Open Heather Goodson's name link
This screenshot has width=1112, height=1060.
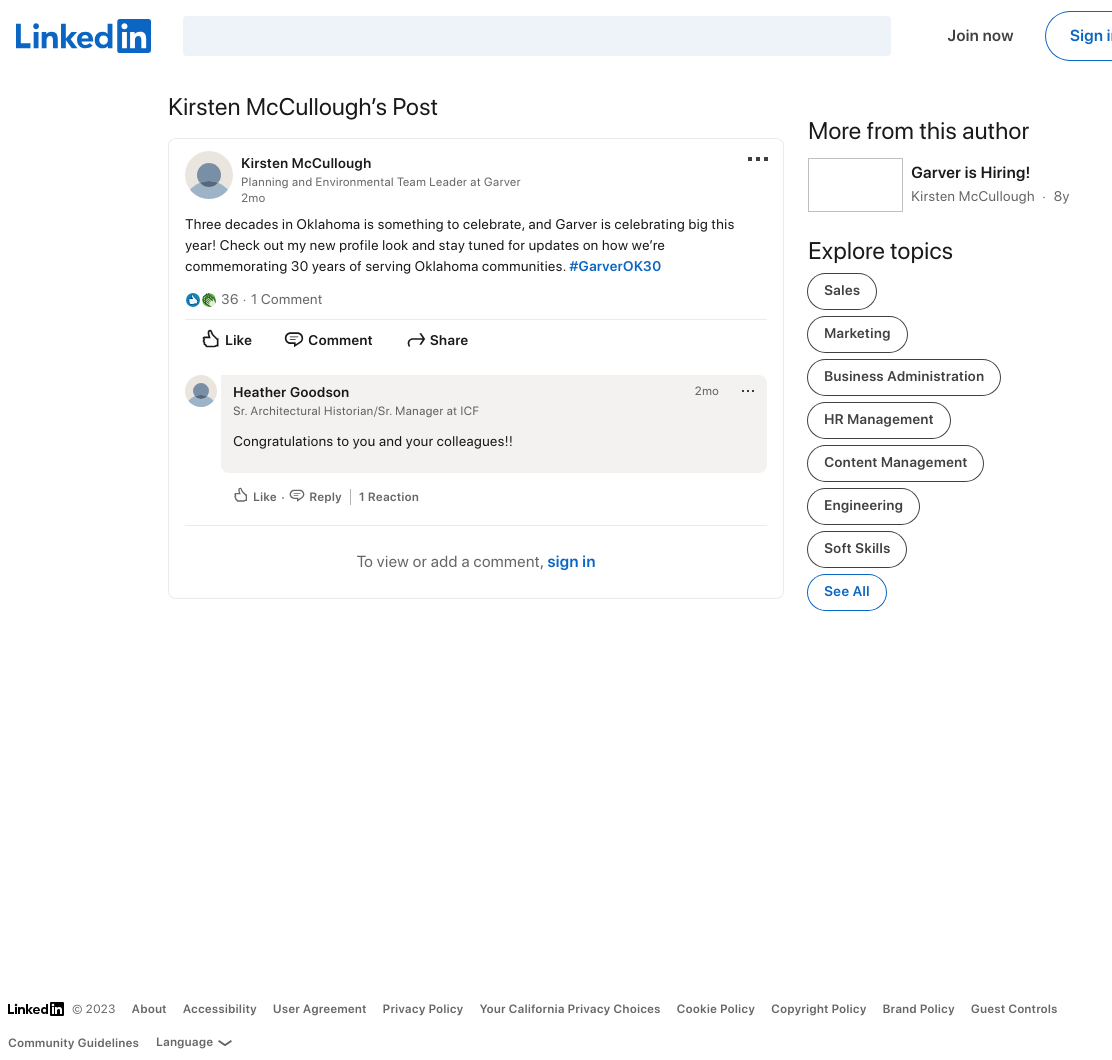click(291, 392)
